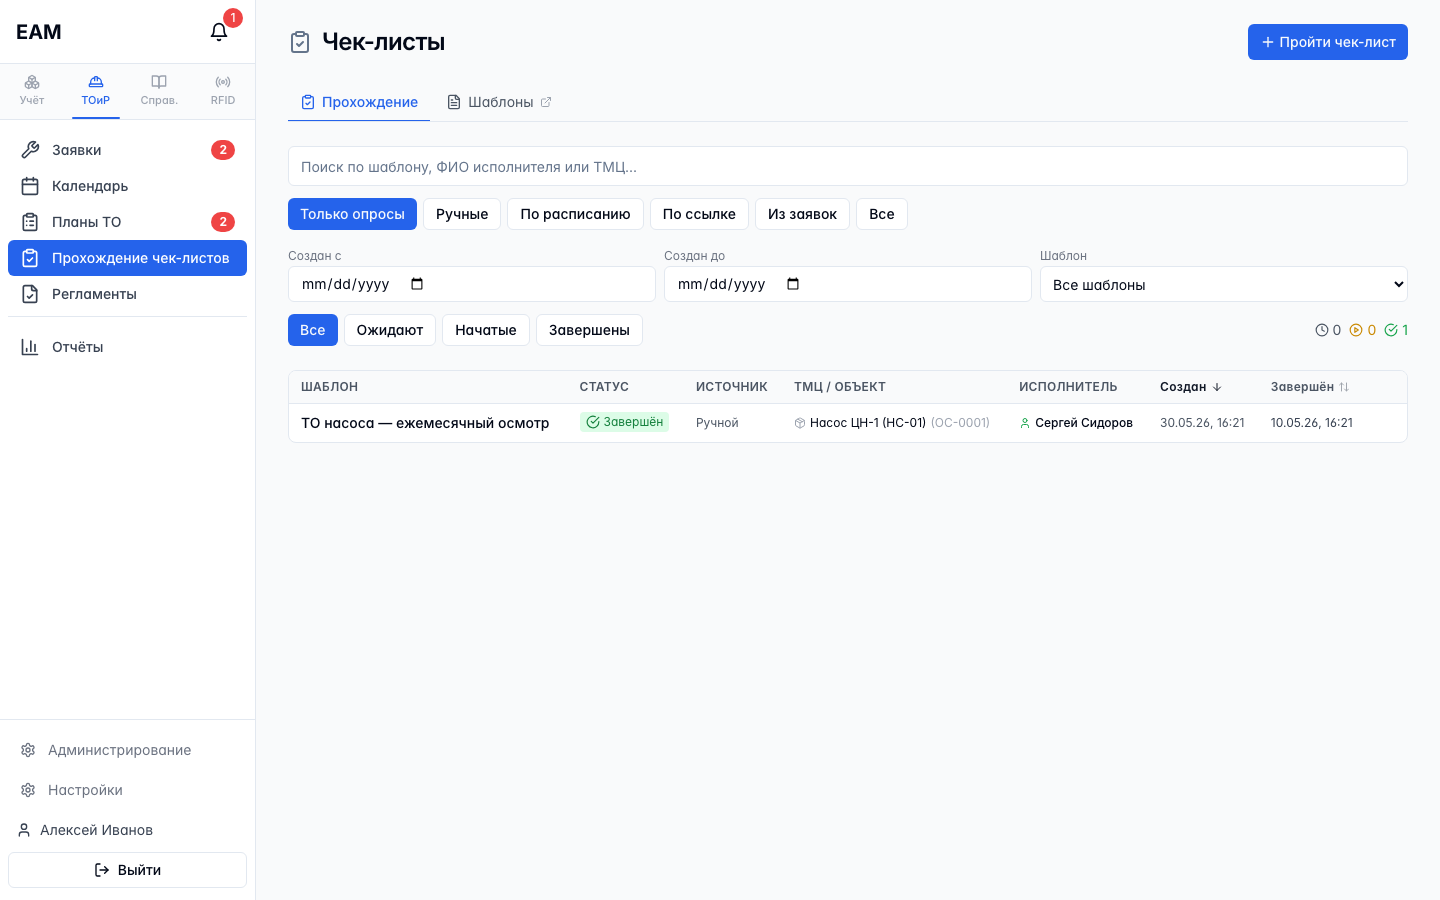Open the Справ. reference book icon
This screenshot has height=900, width=1440.
(x=159, y=82)
